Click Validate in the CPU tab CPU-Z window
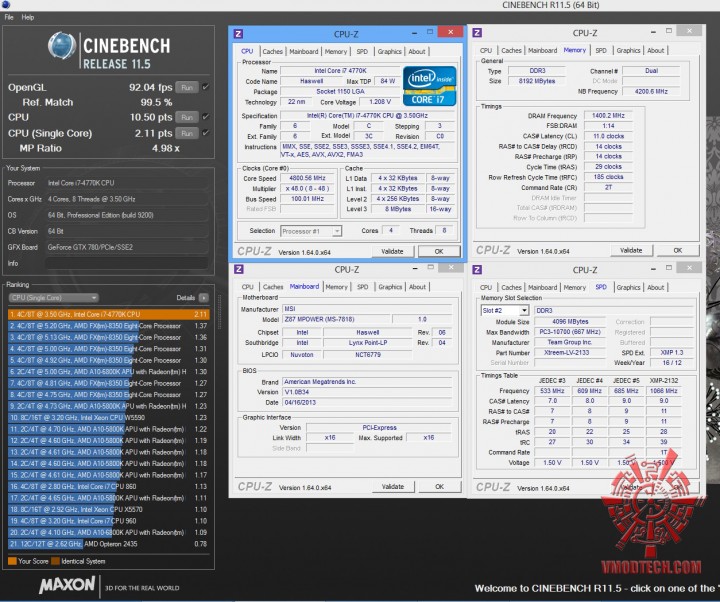Viewport: 720px width, 602px height. [392, 251]
